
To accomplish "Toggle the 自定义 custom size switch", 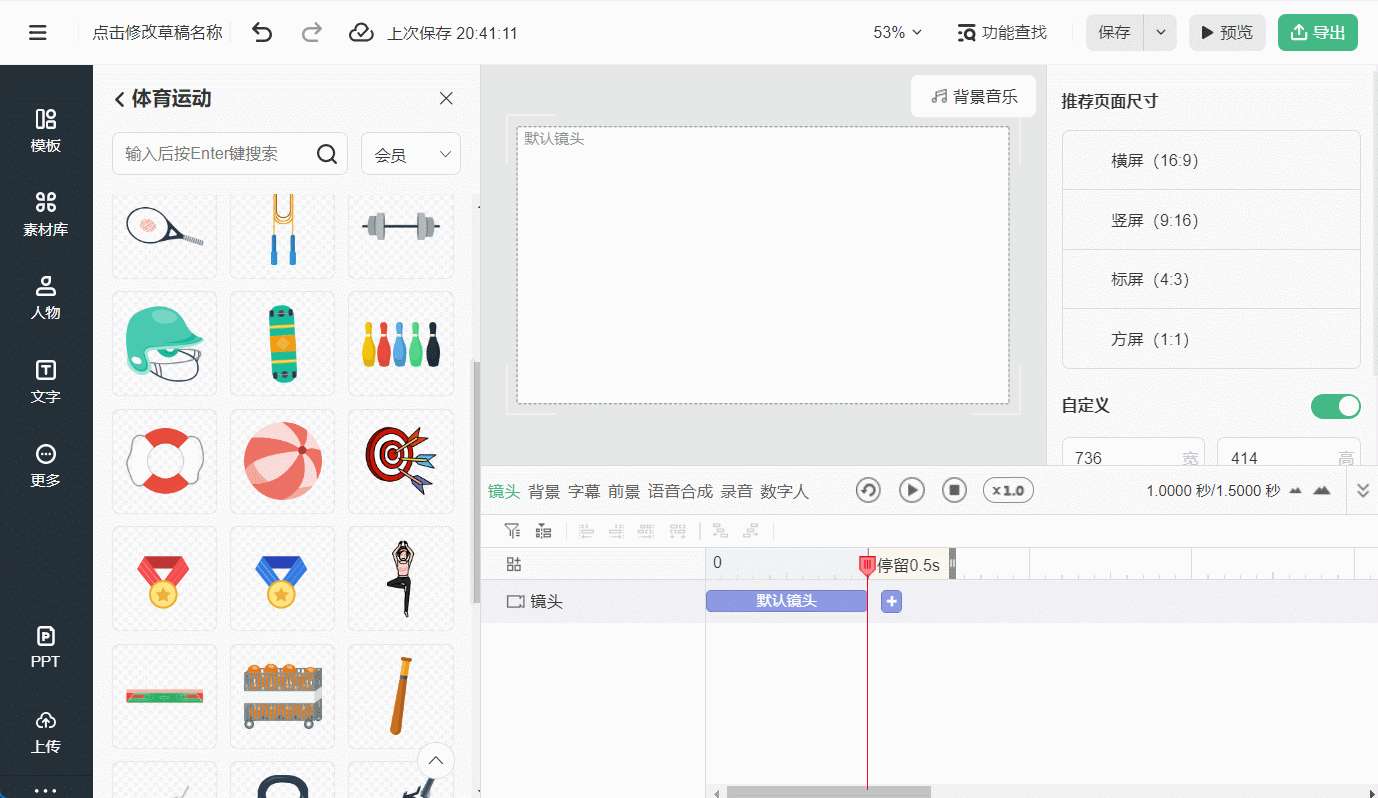I will 1336,406.
